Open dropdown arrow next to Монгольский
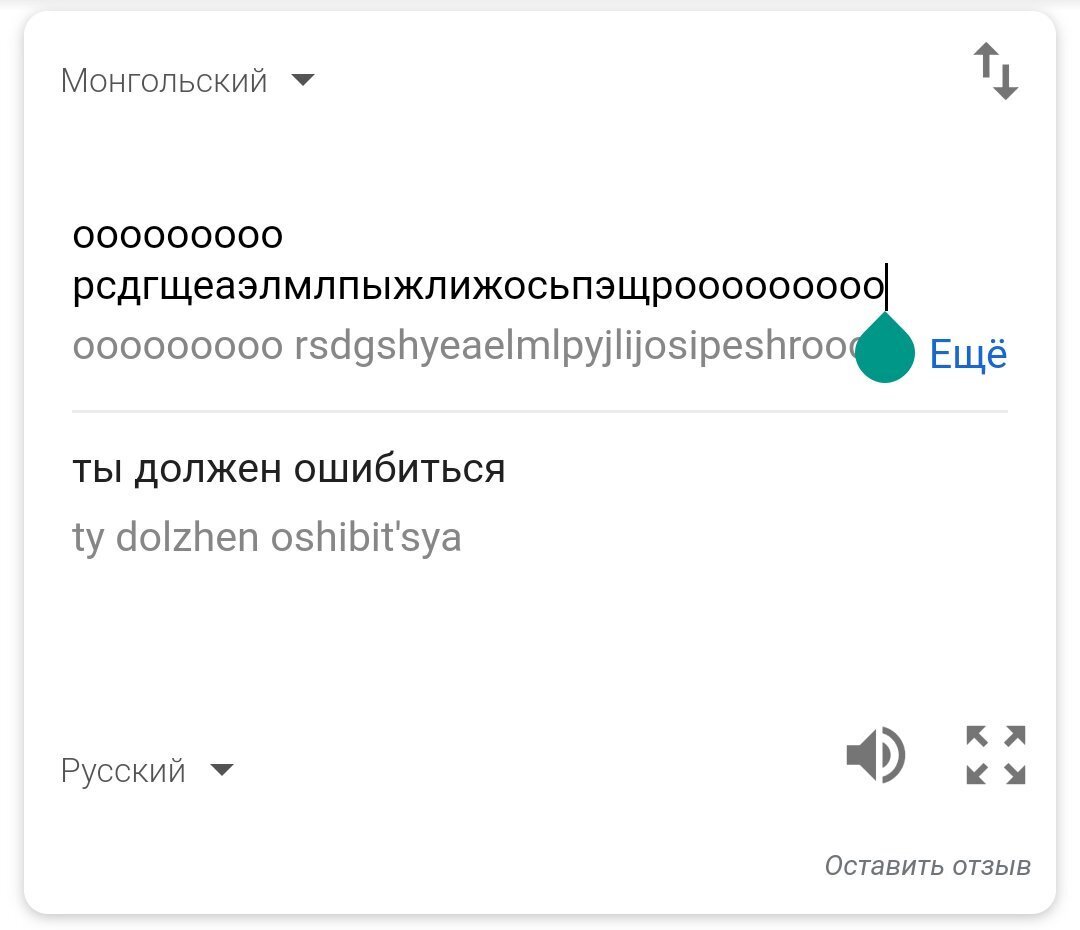1080x930 pixels. (303, 80)
